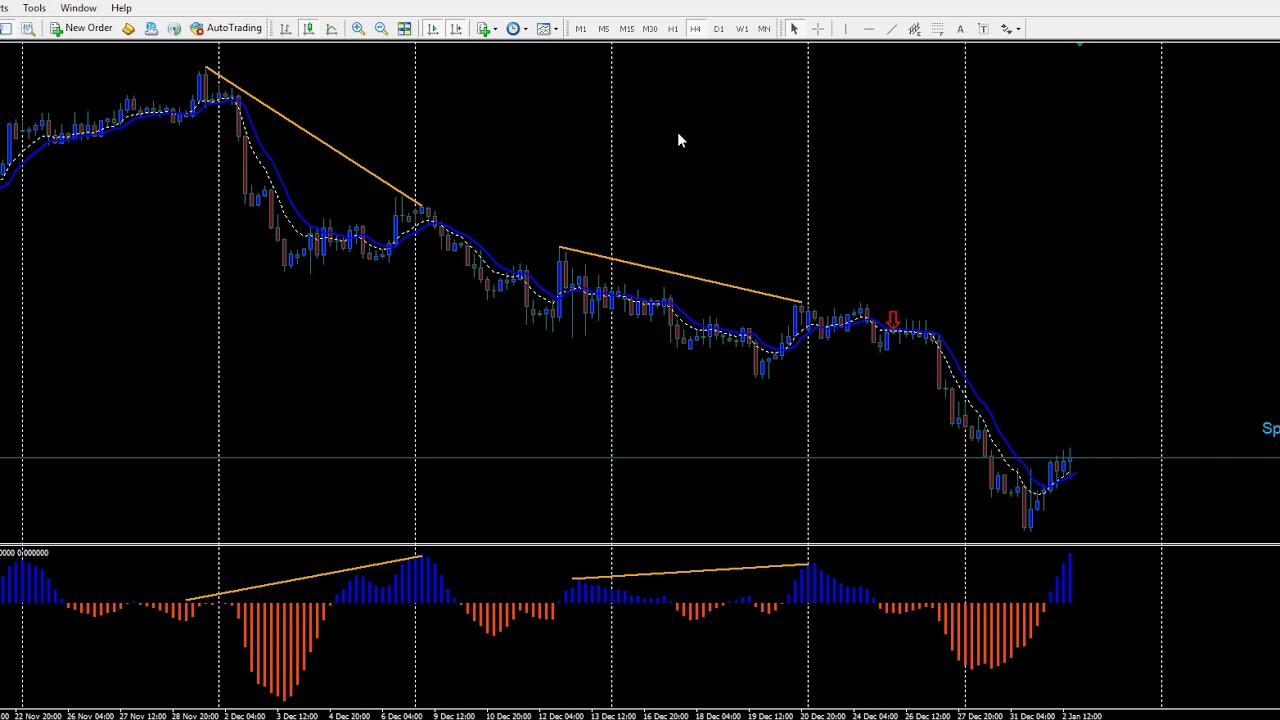Switch chart to bar chart style

pyautogui.click(x=285, y=28)
